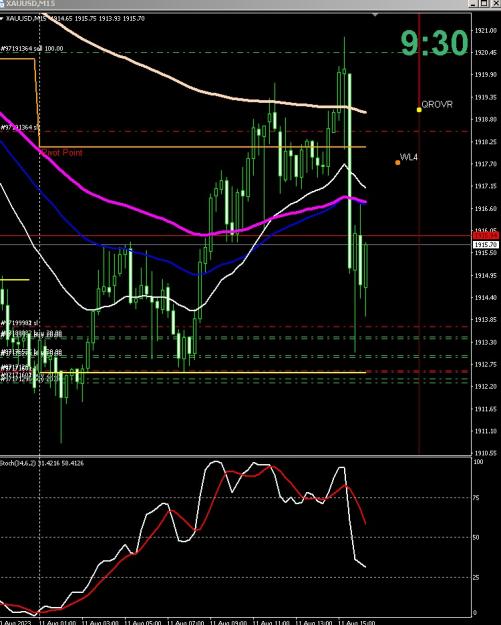The width and height of the screenshot is (501, 625).
Task: Click the 1919.90 price scale value
Action: (485, 75)
